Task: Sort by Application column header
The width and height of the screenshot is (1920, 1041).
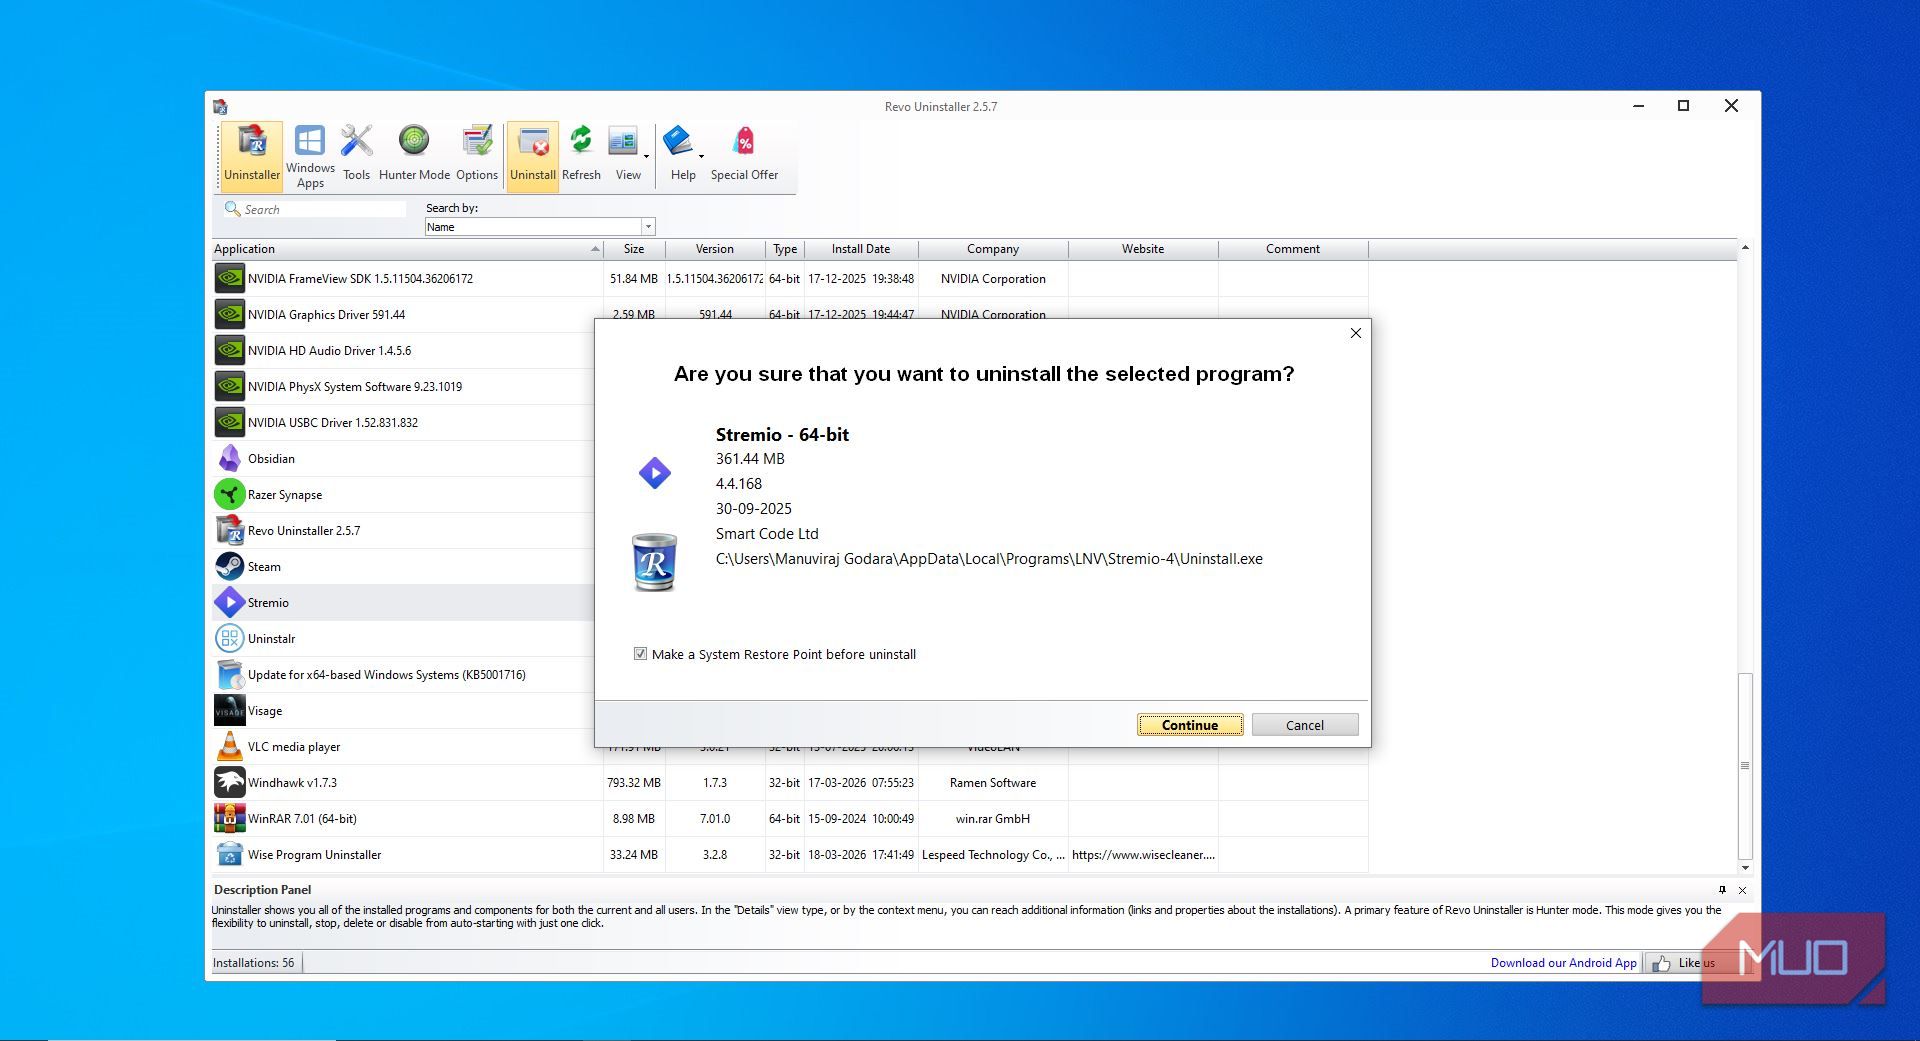Action: coord(407,249)
